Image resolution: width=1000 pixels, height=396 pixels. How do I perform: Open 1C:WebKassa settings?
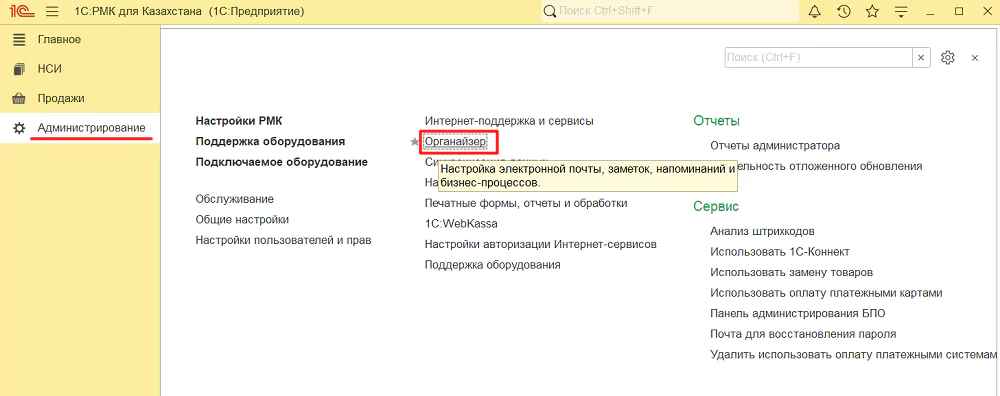point(461,224)
